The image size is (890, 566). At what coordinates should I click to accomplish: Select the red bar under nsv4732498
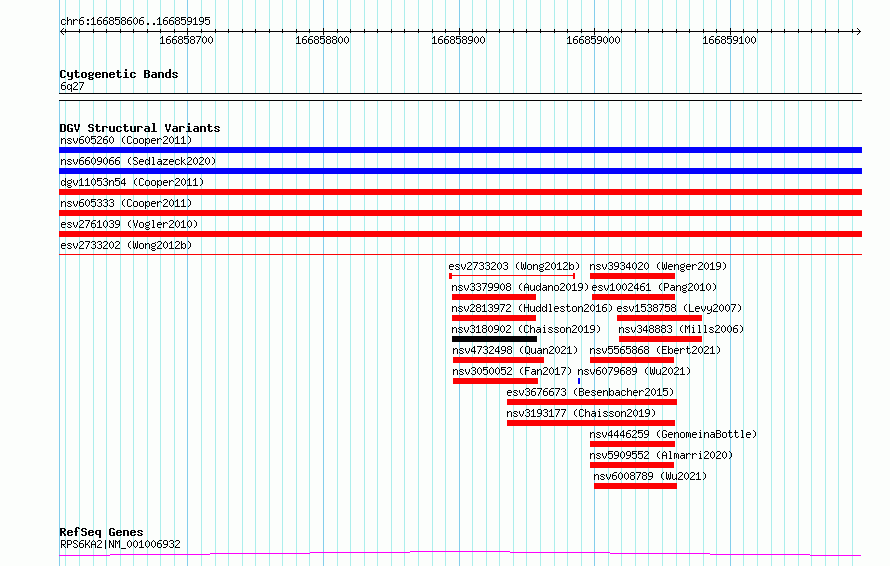[x=498, y=360]
